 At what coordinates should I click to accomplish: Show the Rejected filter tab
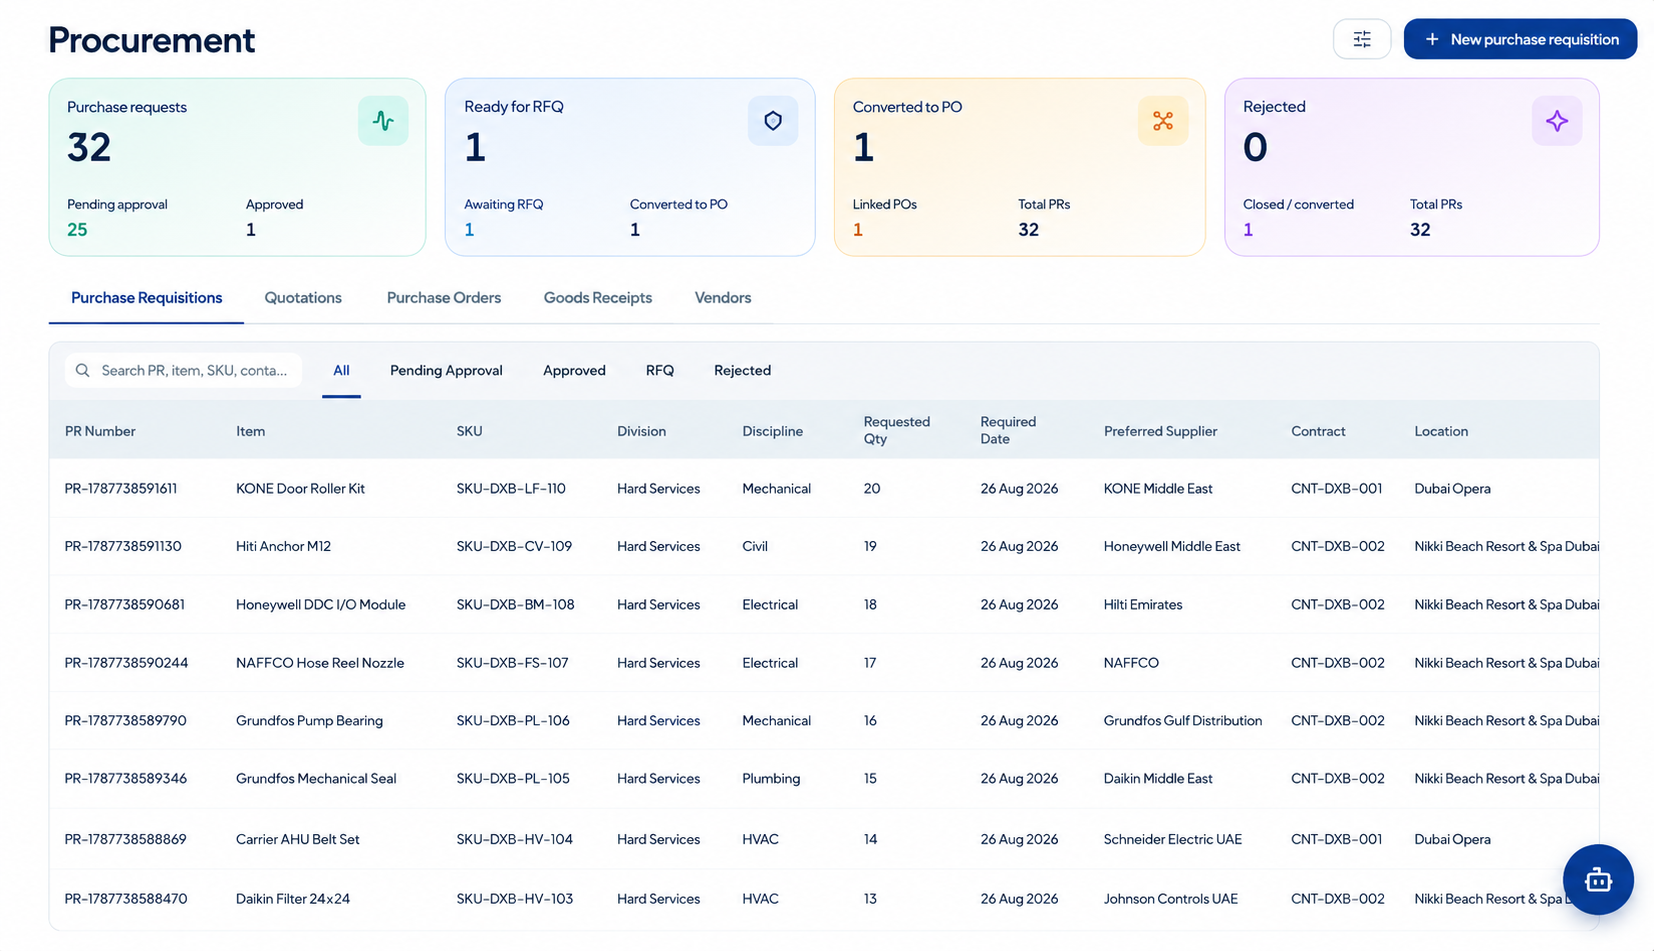coord(742,370)
